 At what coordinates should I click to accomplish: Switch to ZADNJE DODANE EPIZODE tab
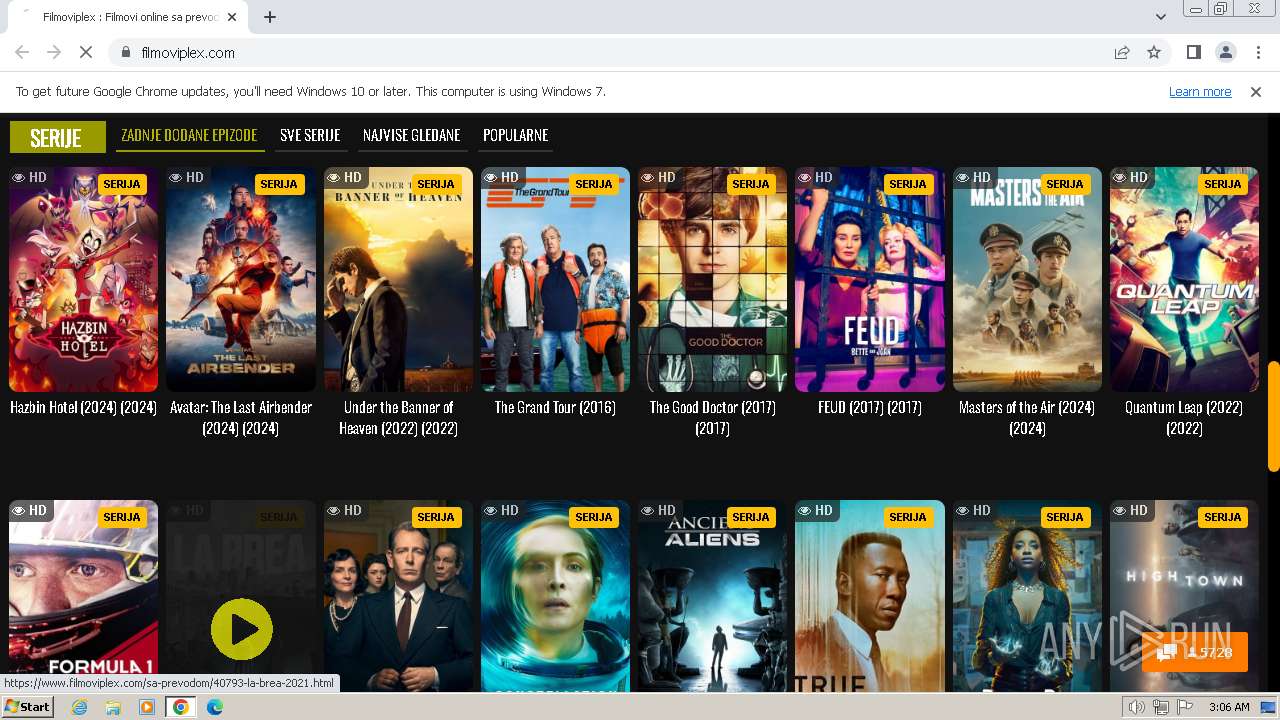tap(190, 135)
